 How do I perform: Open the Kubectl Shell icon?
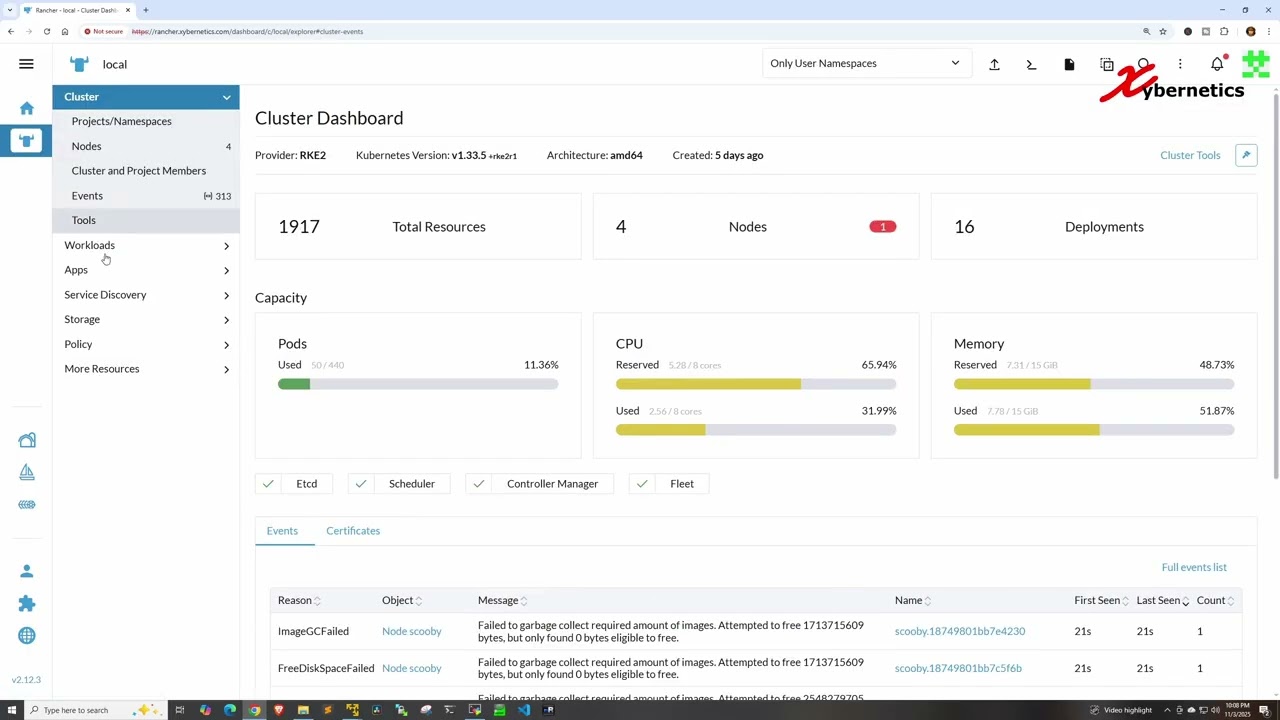click(1031, 64)
